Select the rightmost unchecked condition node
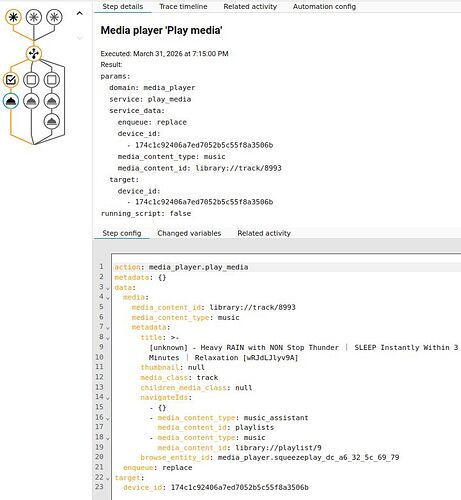 [x=52, y=80]
